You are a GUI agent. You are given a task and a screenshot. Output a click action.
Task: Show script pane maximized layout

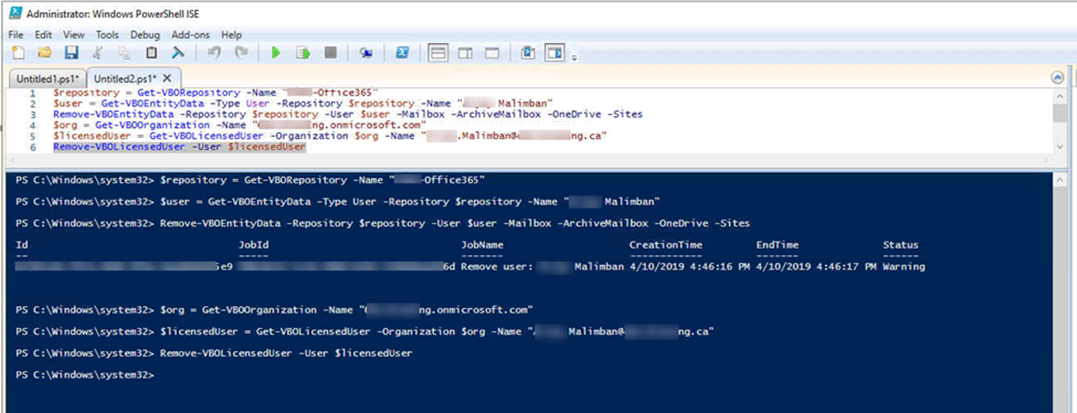click(492, 52)
